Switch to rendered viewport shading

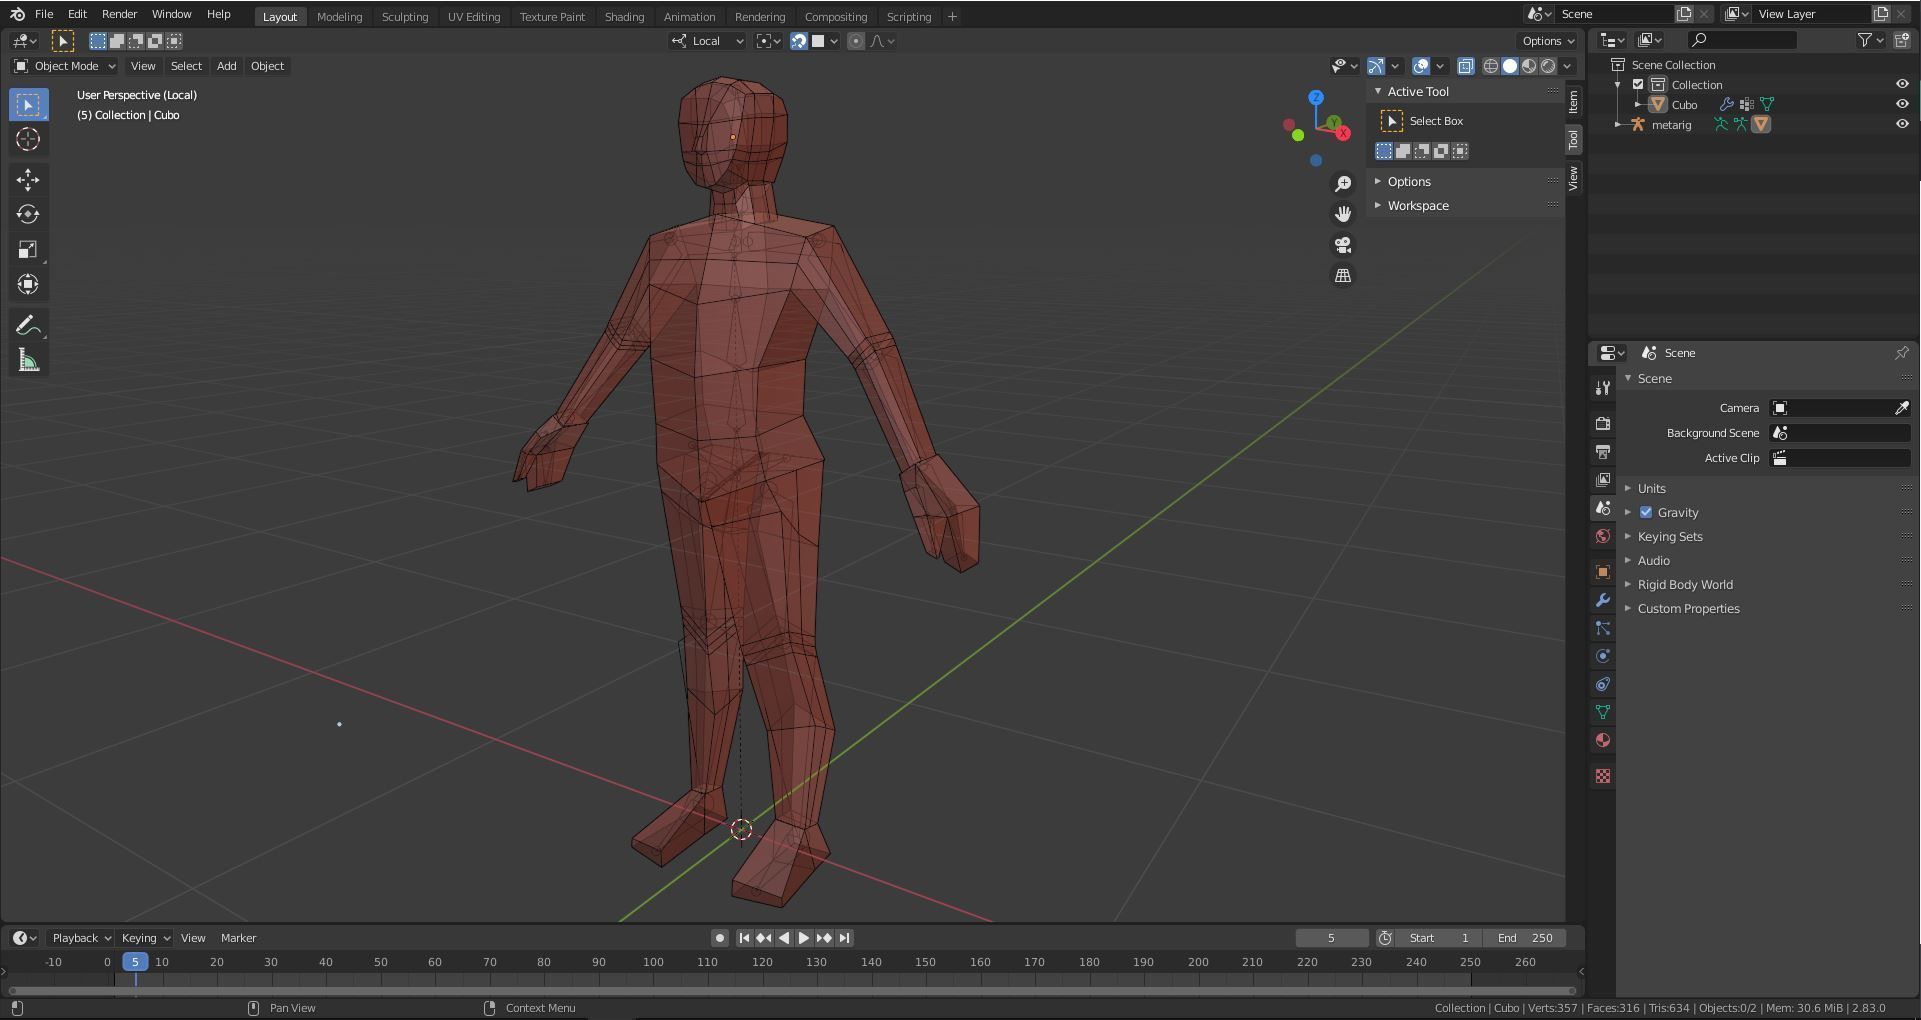click(1548, 66)
